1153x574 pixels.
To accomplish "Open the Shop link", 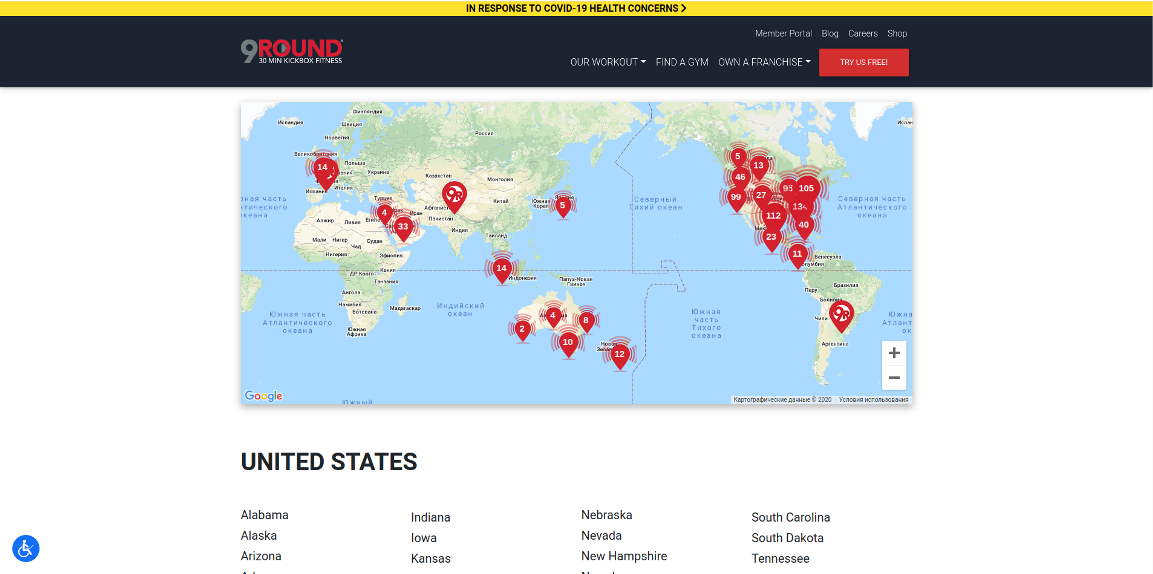I will 897,34.
